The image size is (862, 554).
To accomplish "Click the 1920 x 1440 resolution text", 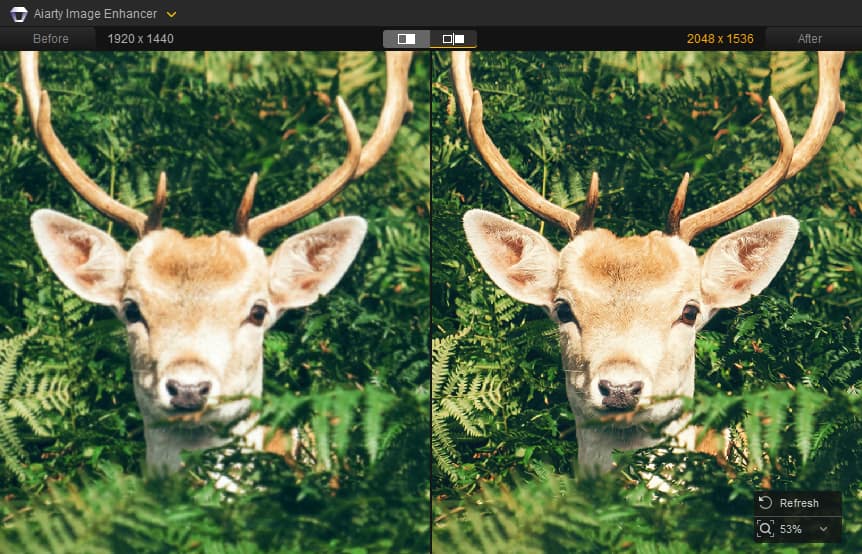I will click(x=141, y=39).
